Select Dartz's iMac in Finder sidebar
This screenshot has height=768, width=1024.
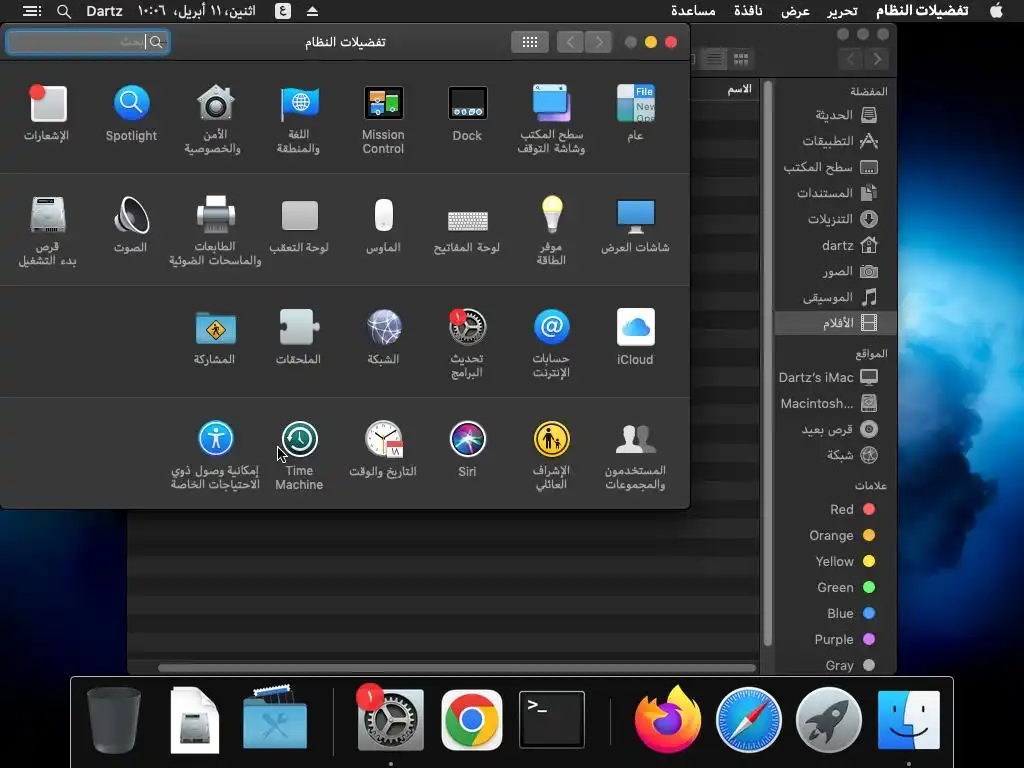click(x=836, y=377)
